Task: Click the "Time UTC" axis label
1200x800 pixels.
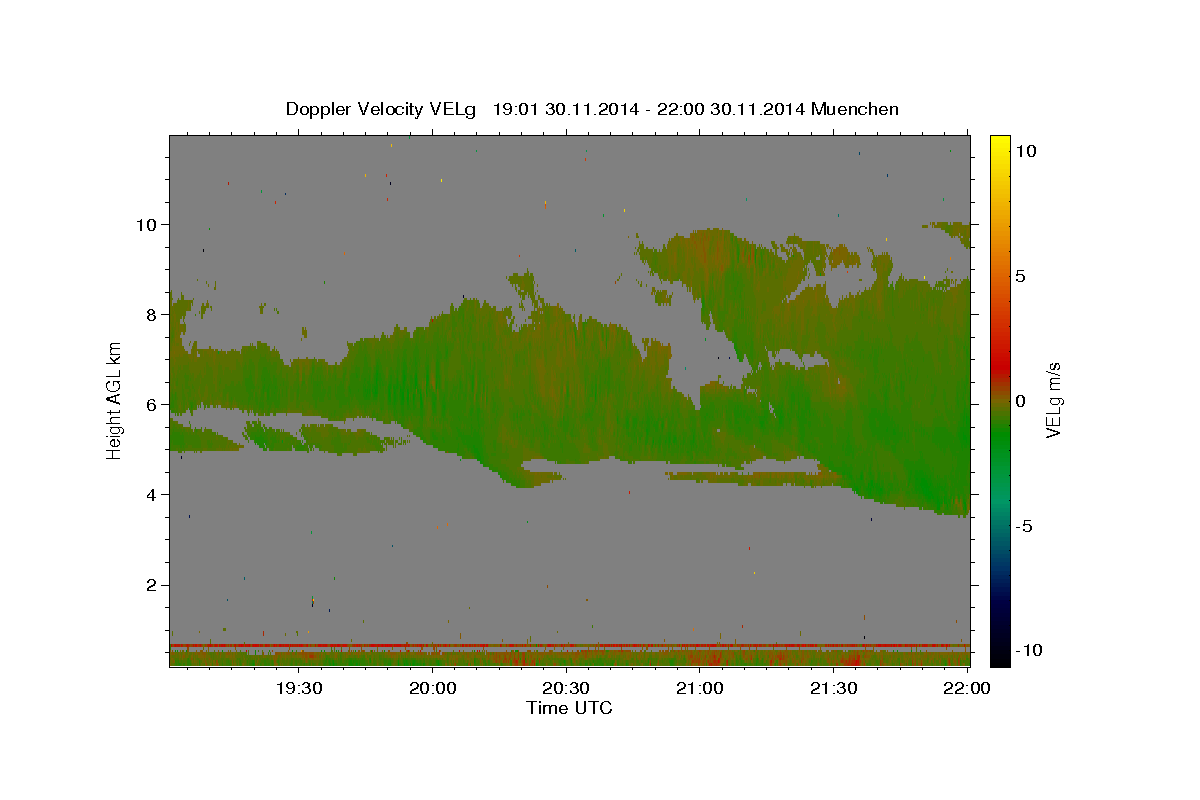Action: 569,708
